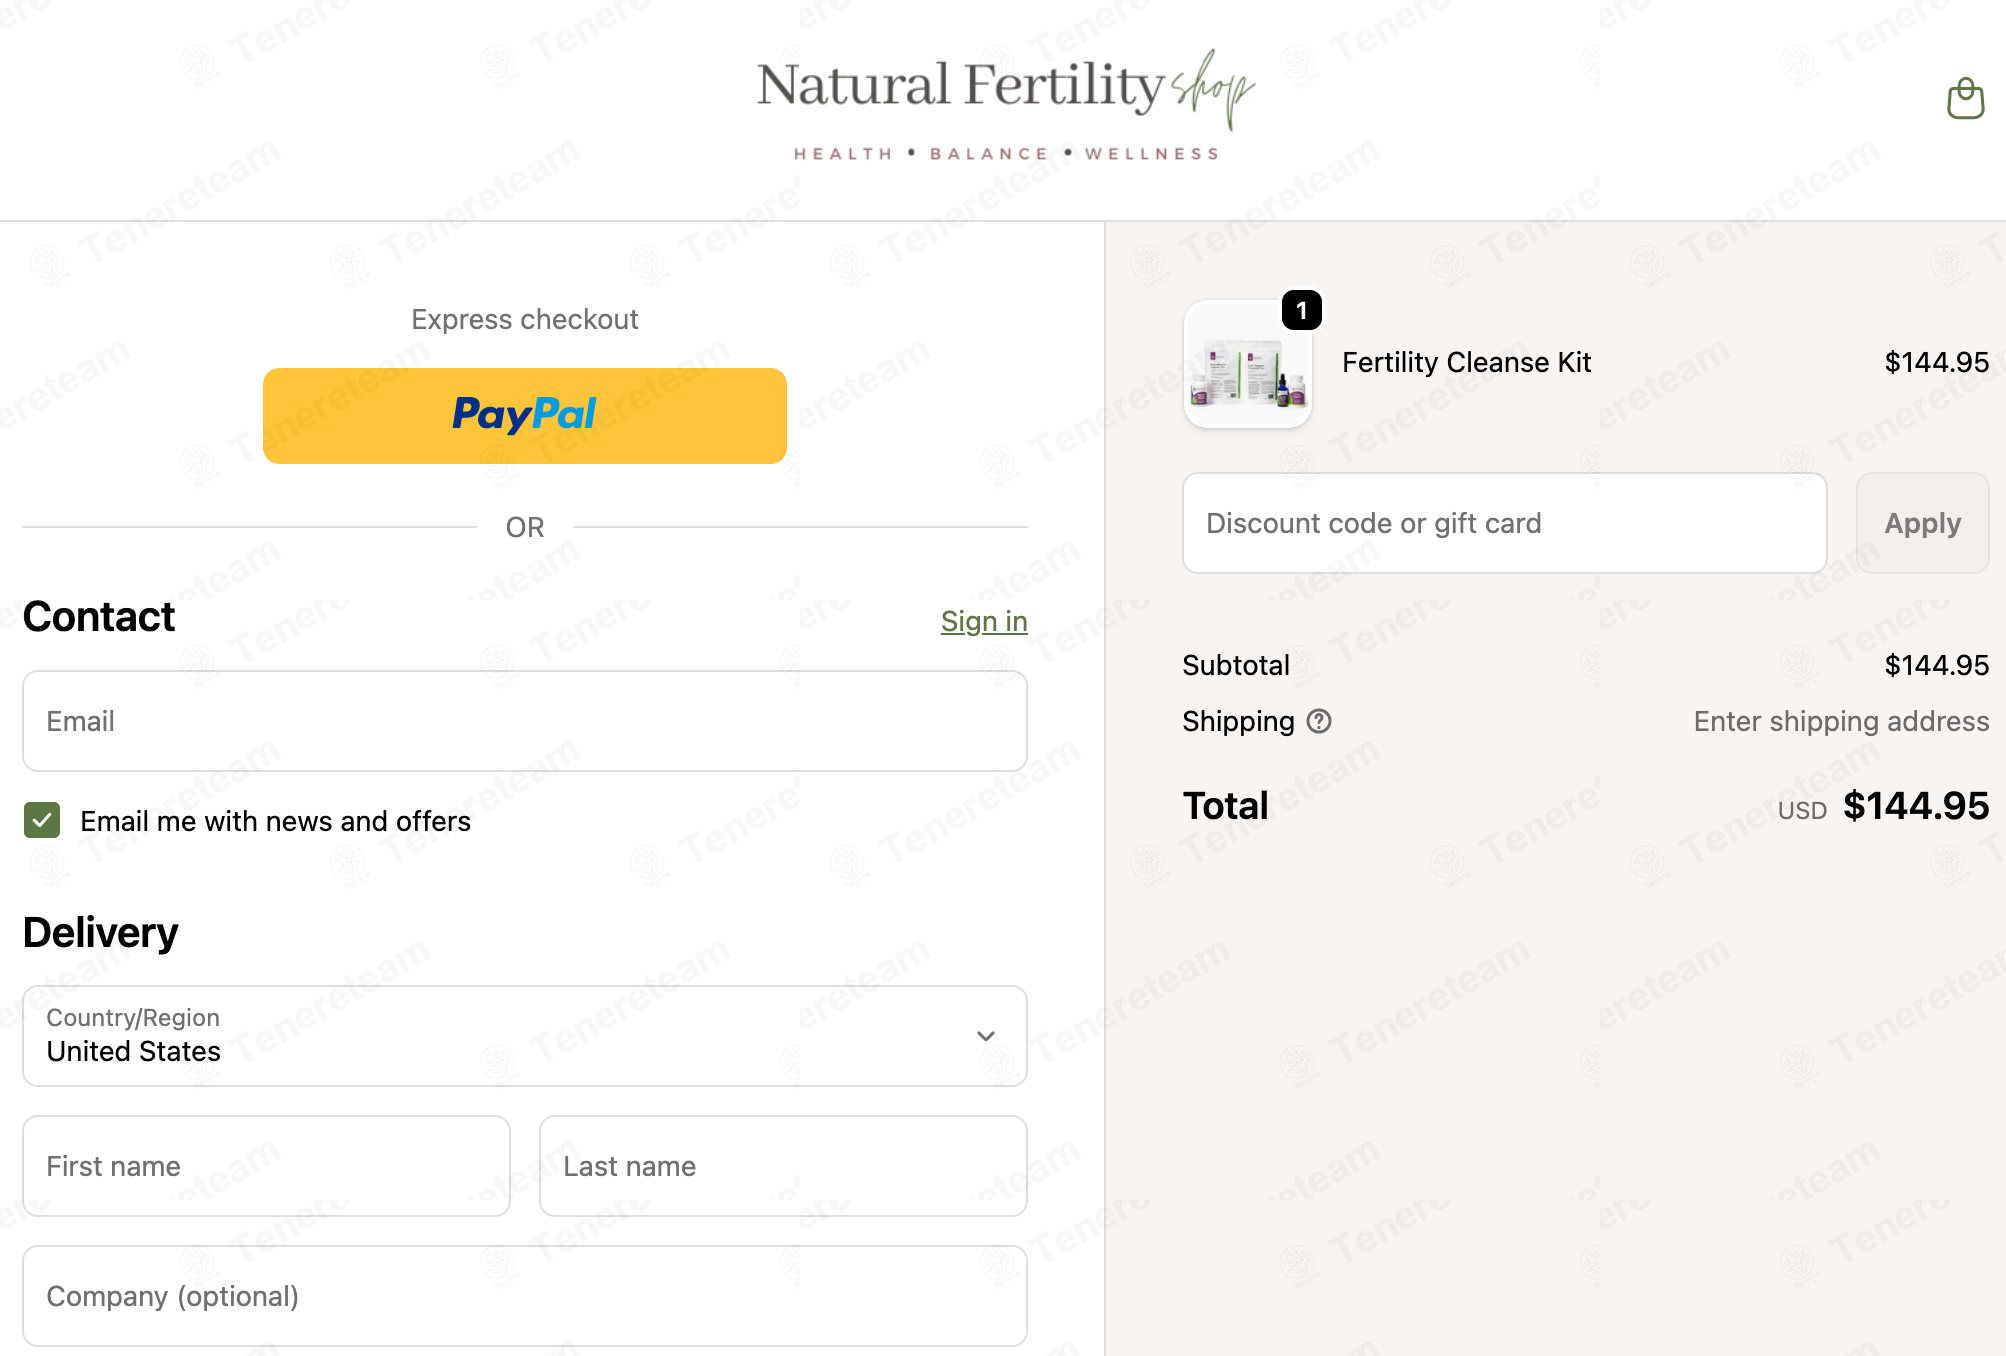Uncheck Email me with news and offers

(x=42, y=821)
